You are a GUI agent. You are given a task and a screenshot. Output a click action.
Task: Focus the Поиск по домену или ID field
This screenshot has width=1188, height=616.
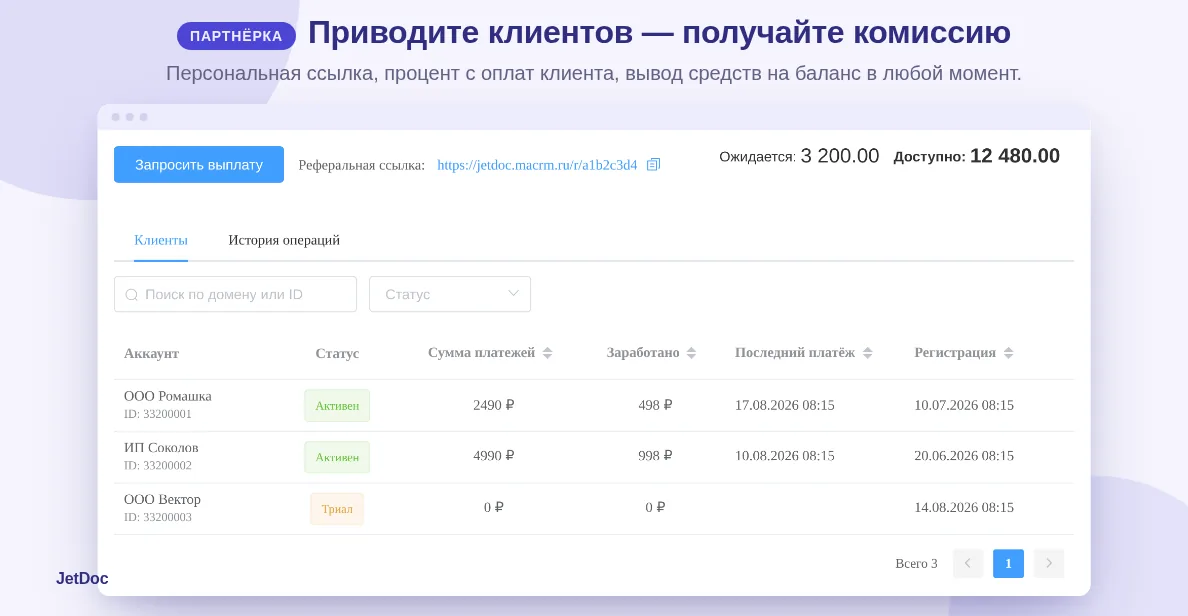236,294
